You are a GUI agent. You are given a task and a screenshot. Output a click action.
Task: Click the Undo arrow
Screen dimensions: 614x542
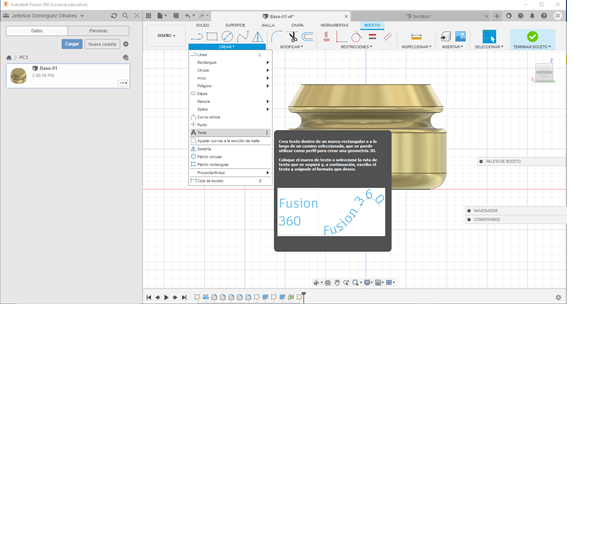[188, 16]
